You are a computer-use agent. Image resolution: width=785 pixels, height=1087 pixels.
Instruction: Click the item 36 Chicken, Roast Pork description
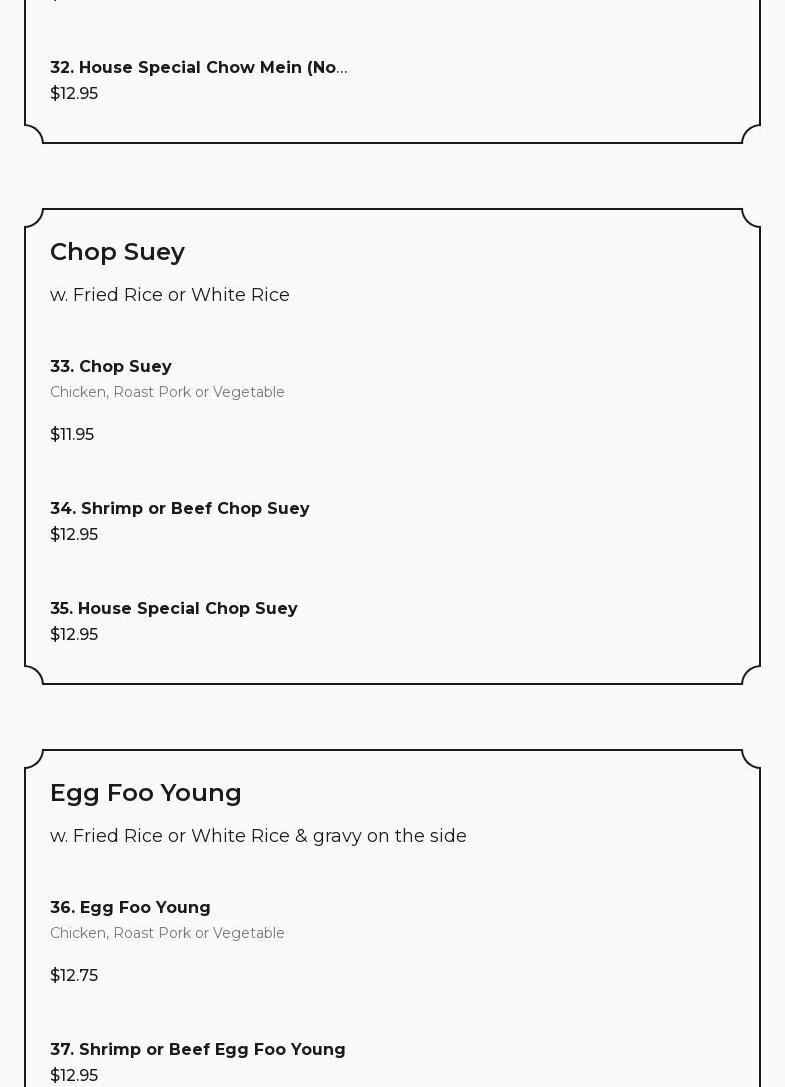click(x=167, y=933)
